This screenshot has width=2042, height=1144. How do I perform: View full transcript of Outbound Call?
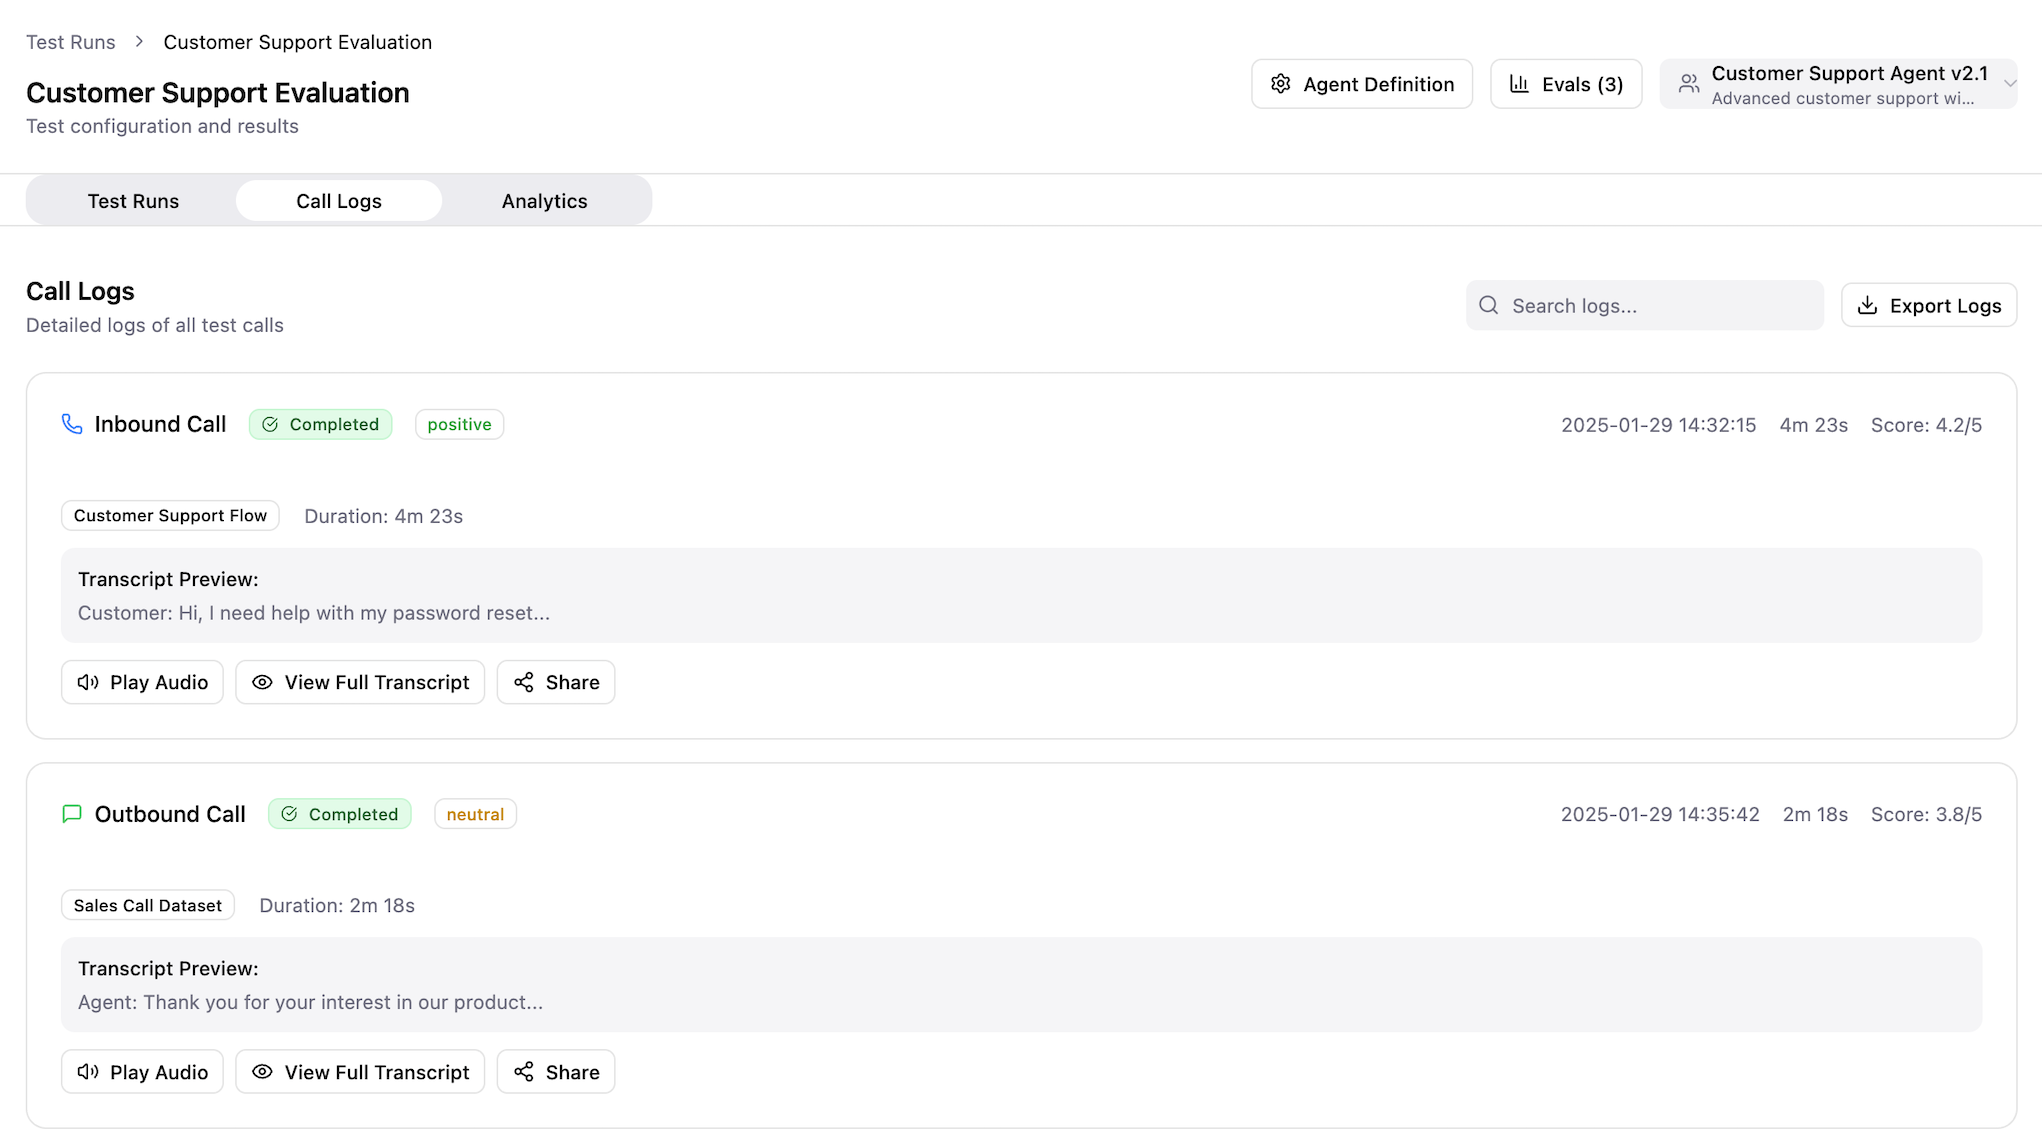click(x=360, y=1072)
